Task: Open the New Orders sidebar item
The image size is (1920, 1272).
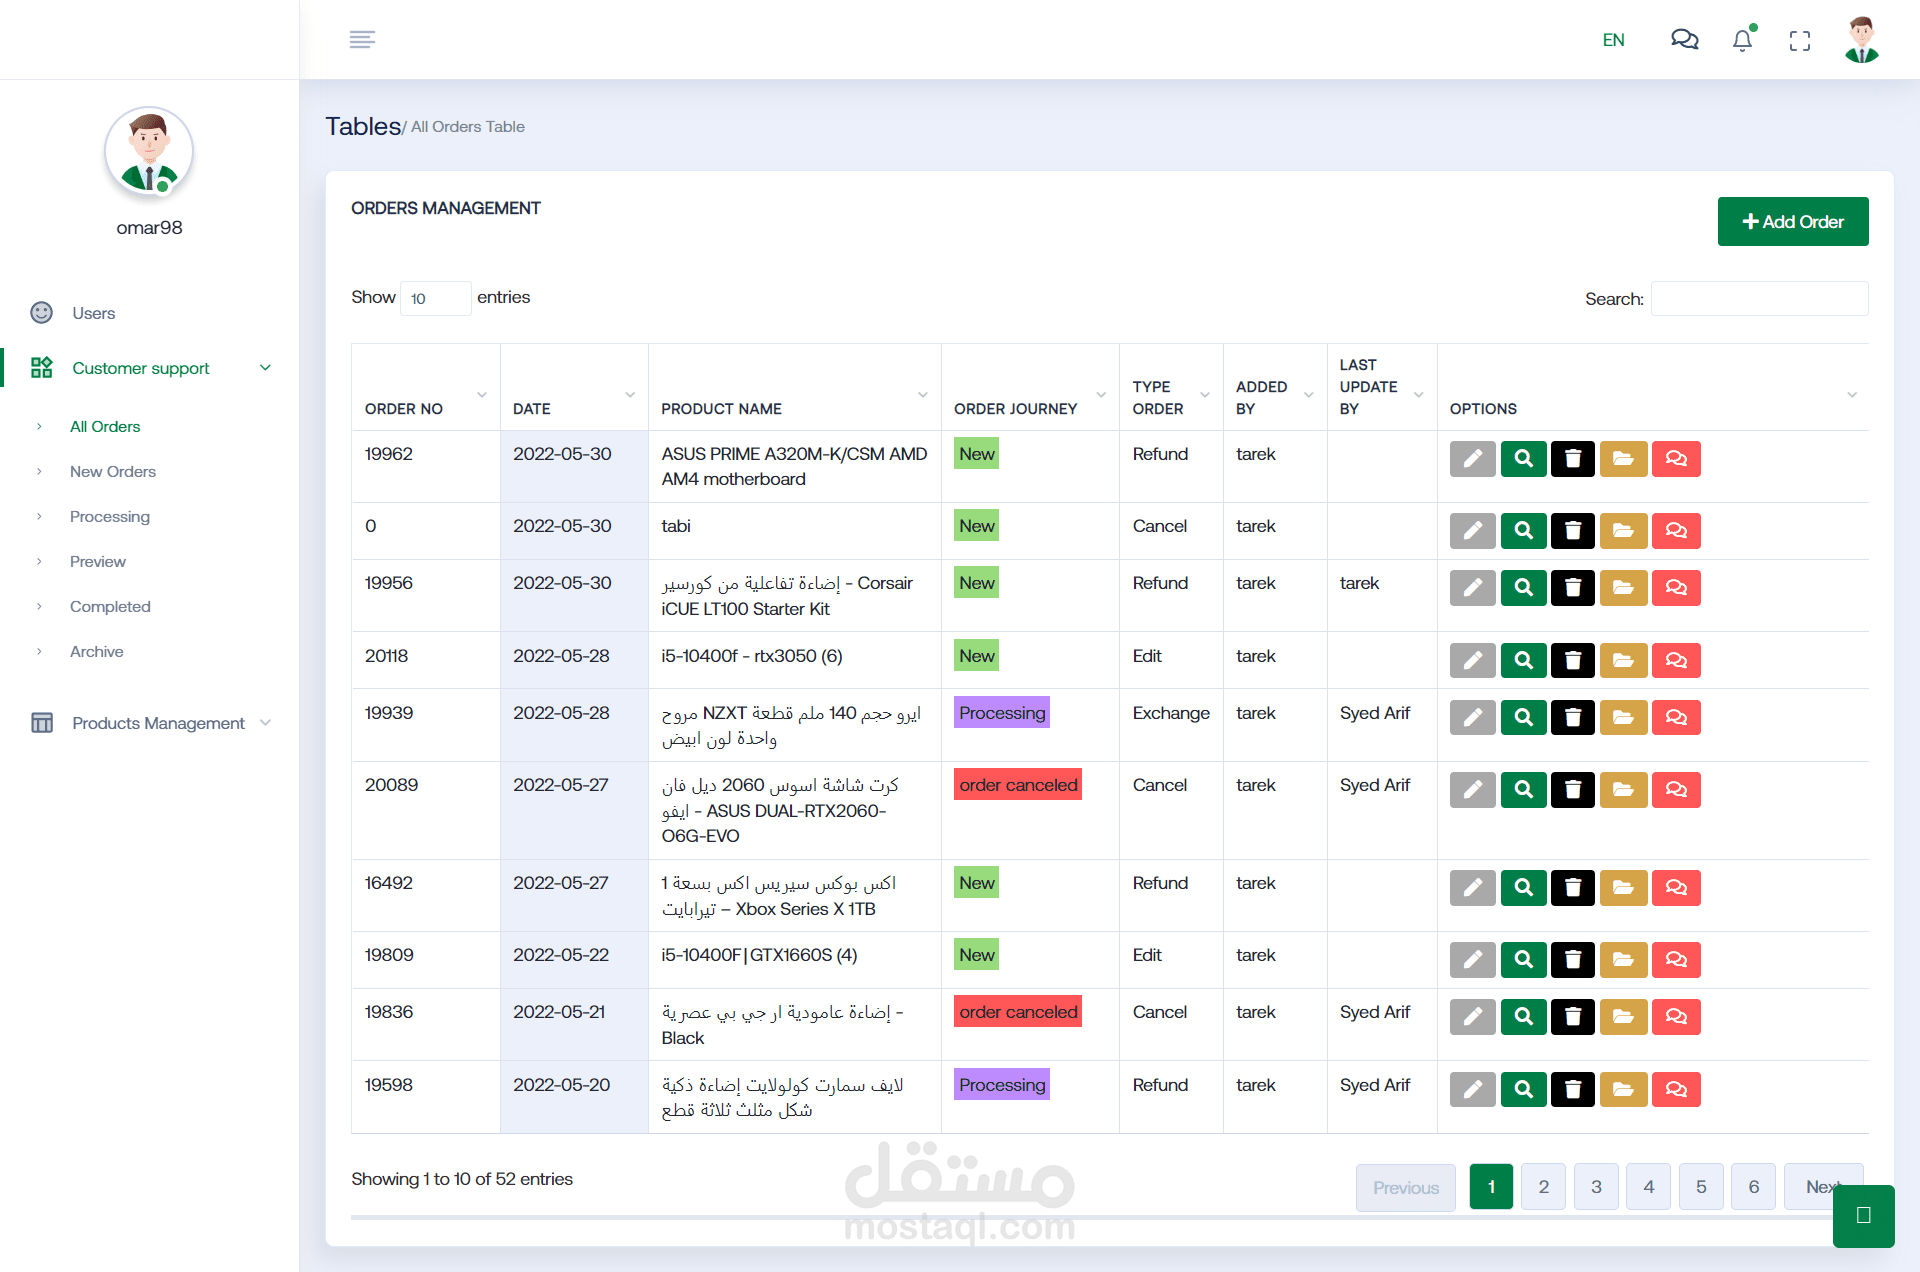Action: (x=113, y=471)
